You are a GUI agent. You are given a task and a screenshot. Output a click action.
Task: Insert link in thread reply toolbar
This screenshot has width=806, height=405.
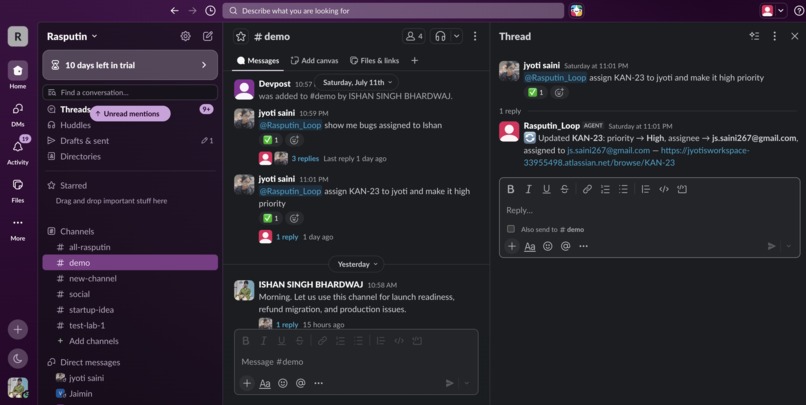(587, 189)
